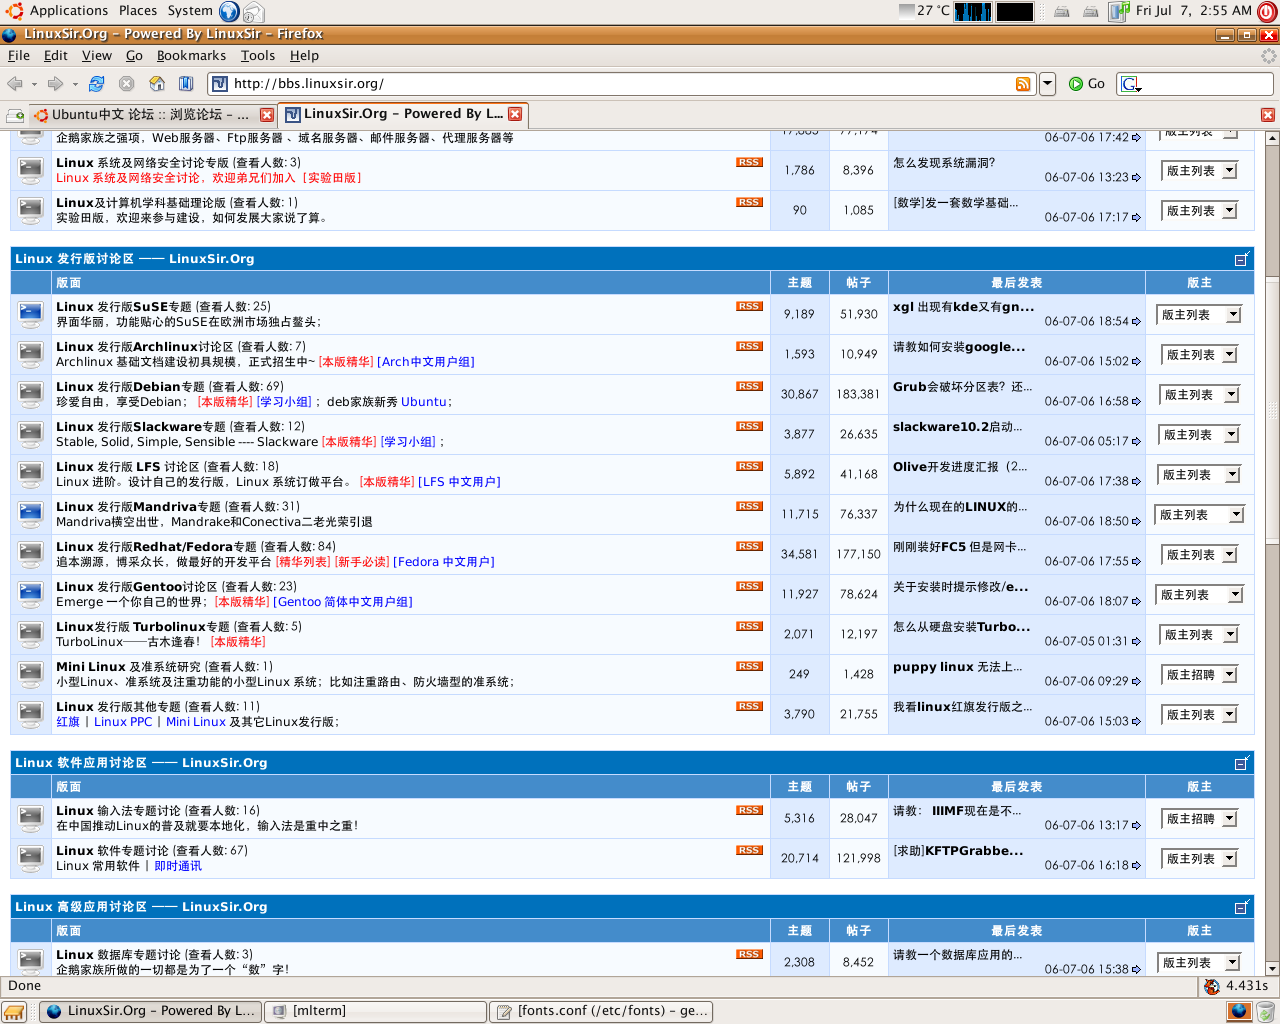The image size is (1280, 1024).
Task: Open 版主列表 dropdown for Mandriva row
Action: (x=1199, y=515)
